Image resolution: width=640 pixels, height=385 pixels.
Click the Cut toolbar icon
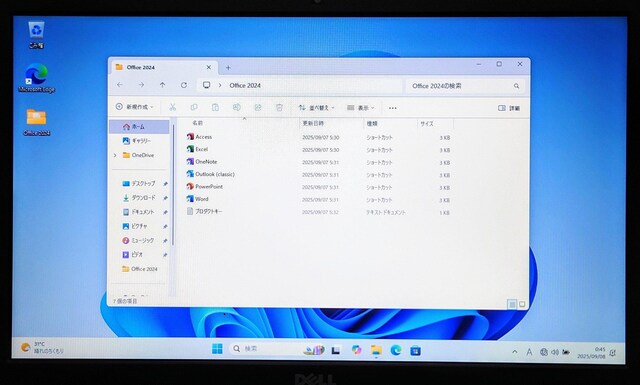point(173,107)
